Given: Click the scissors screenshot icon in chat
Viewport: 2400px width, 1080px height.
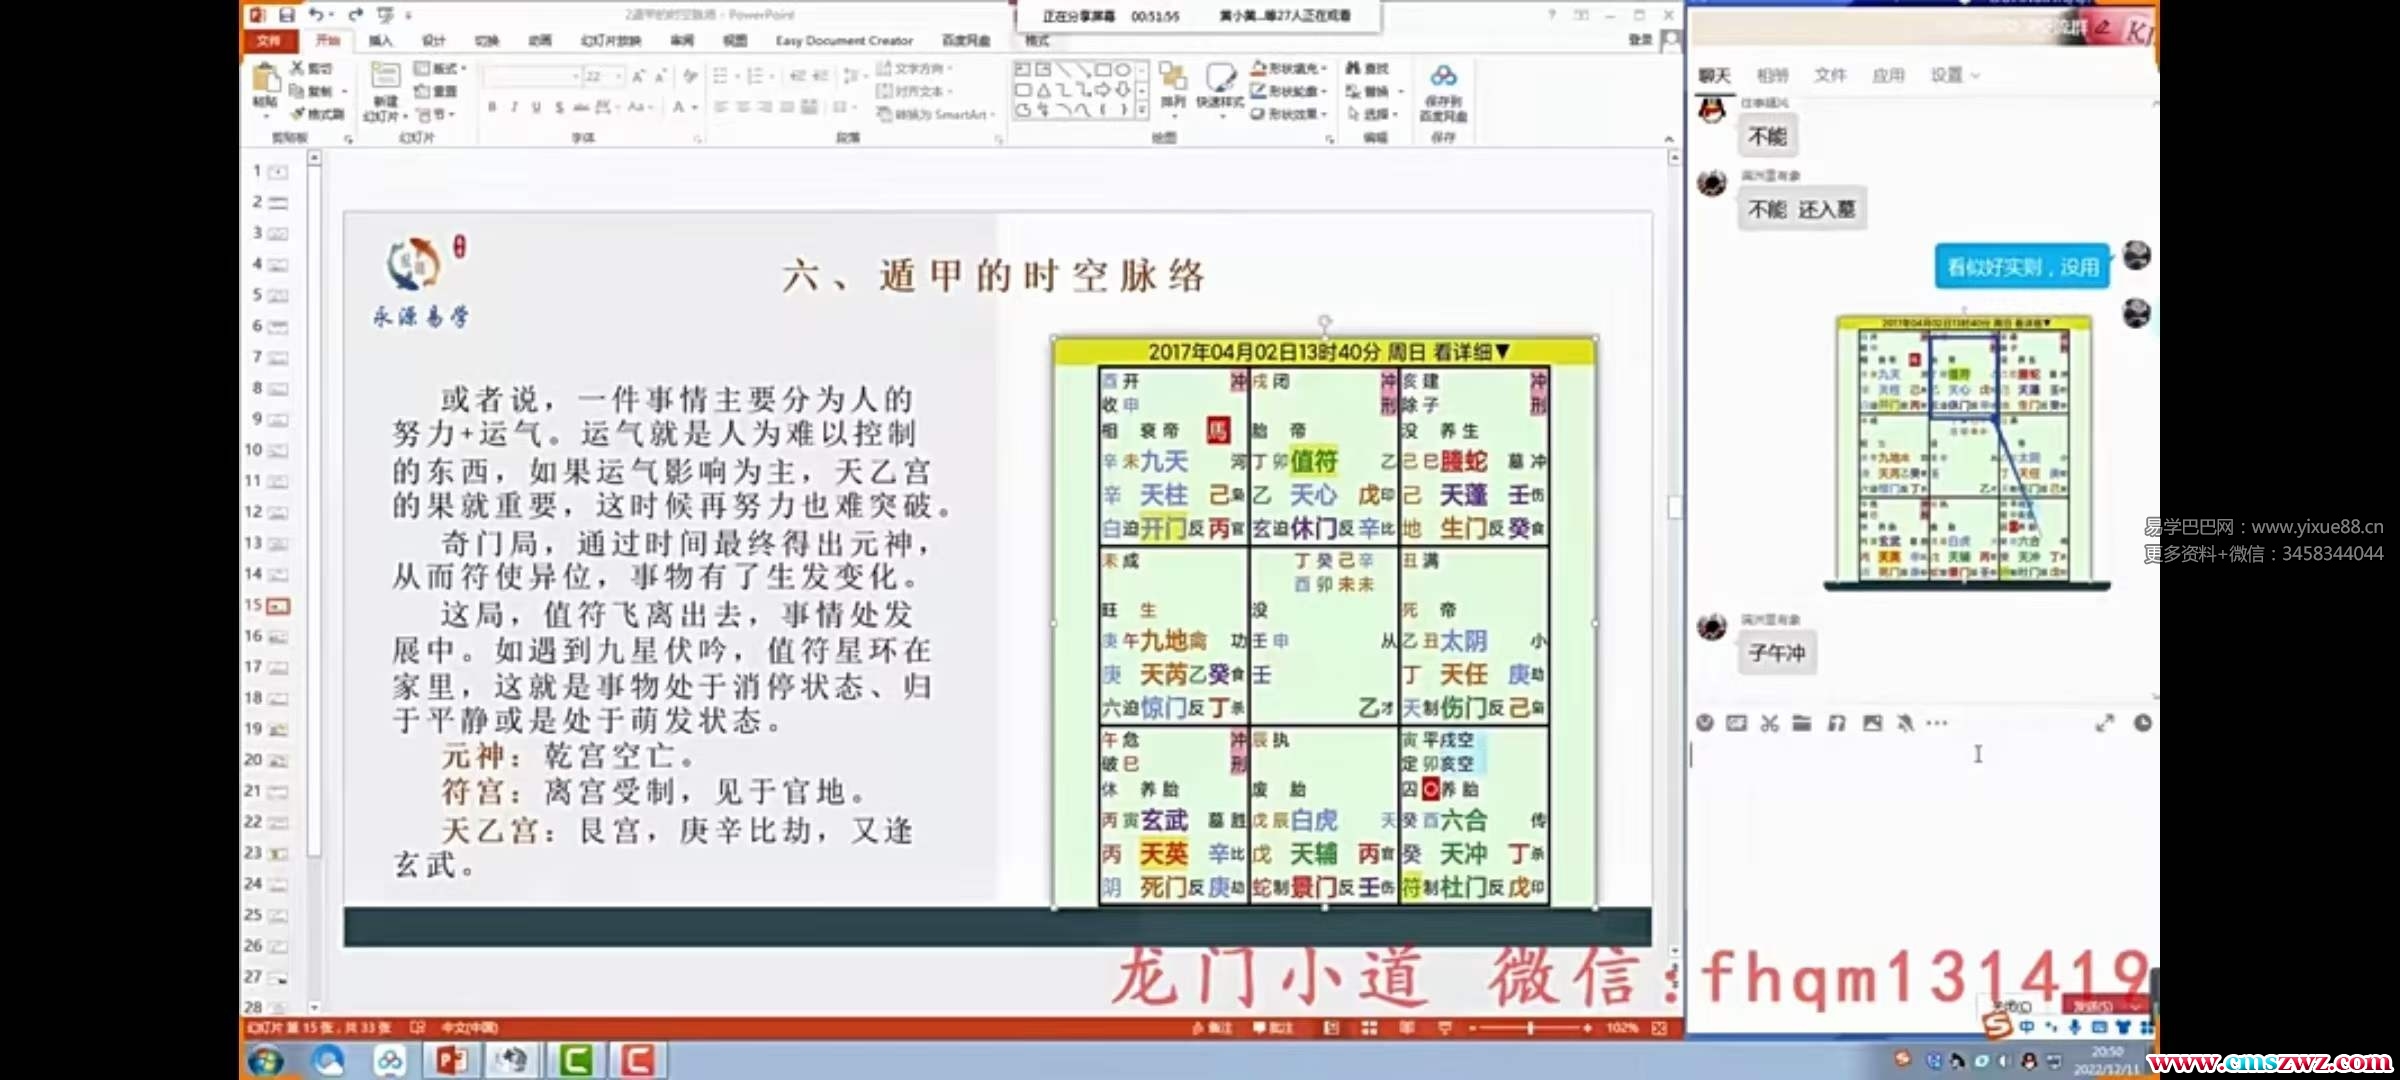Looking at the screenshot, I should tap(1770, 723).
